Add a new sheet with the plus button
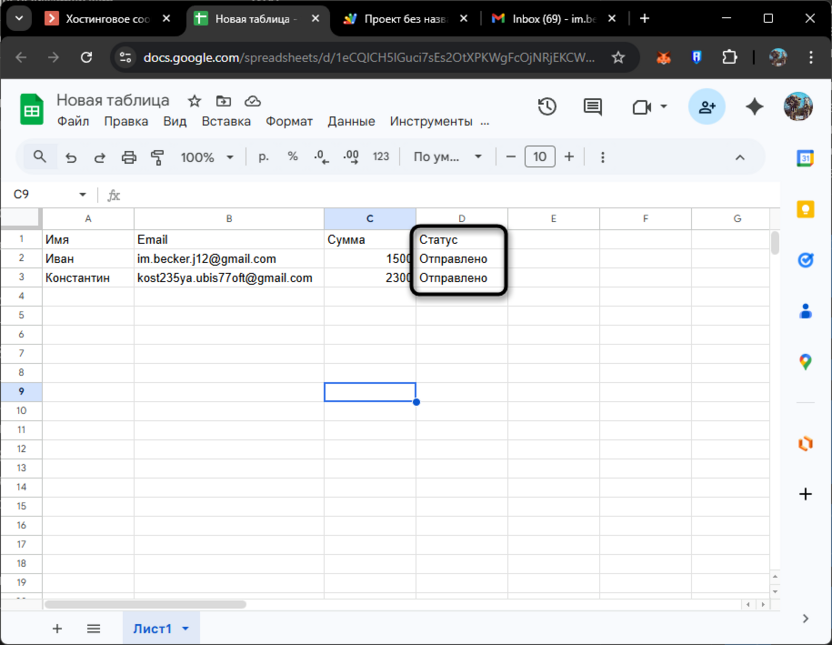 click(x=57, y=628)
